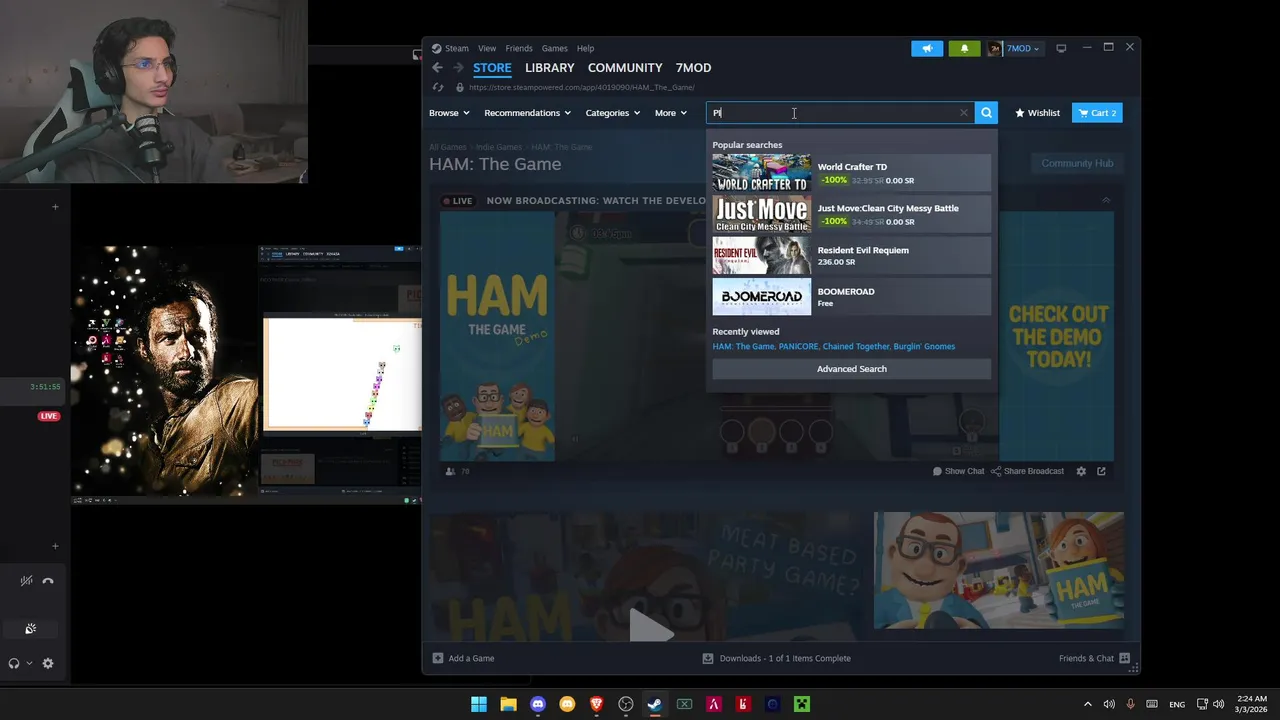The width and height of the screenshot is (1280, 720).
Task: Click Add a Game plus icon
Action: (x=438, y=658)
